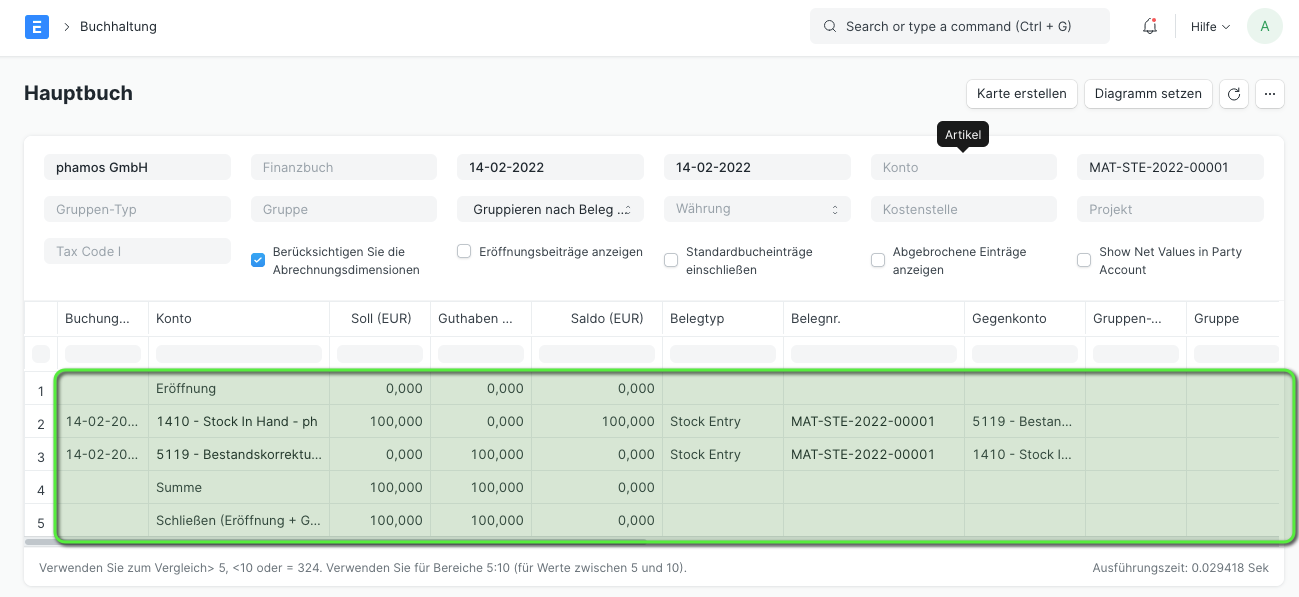1299x597 pixels.
Task: Click the Kostenstelle filter field
Action: coord(964,209)
